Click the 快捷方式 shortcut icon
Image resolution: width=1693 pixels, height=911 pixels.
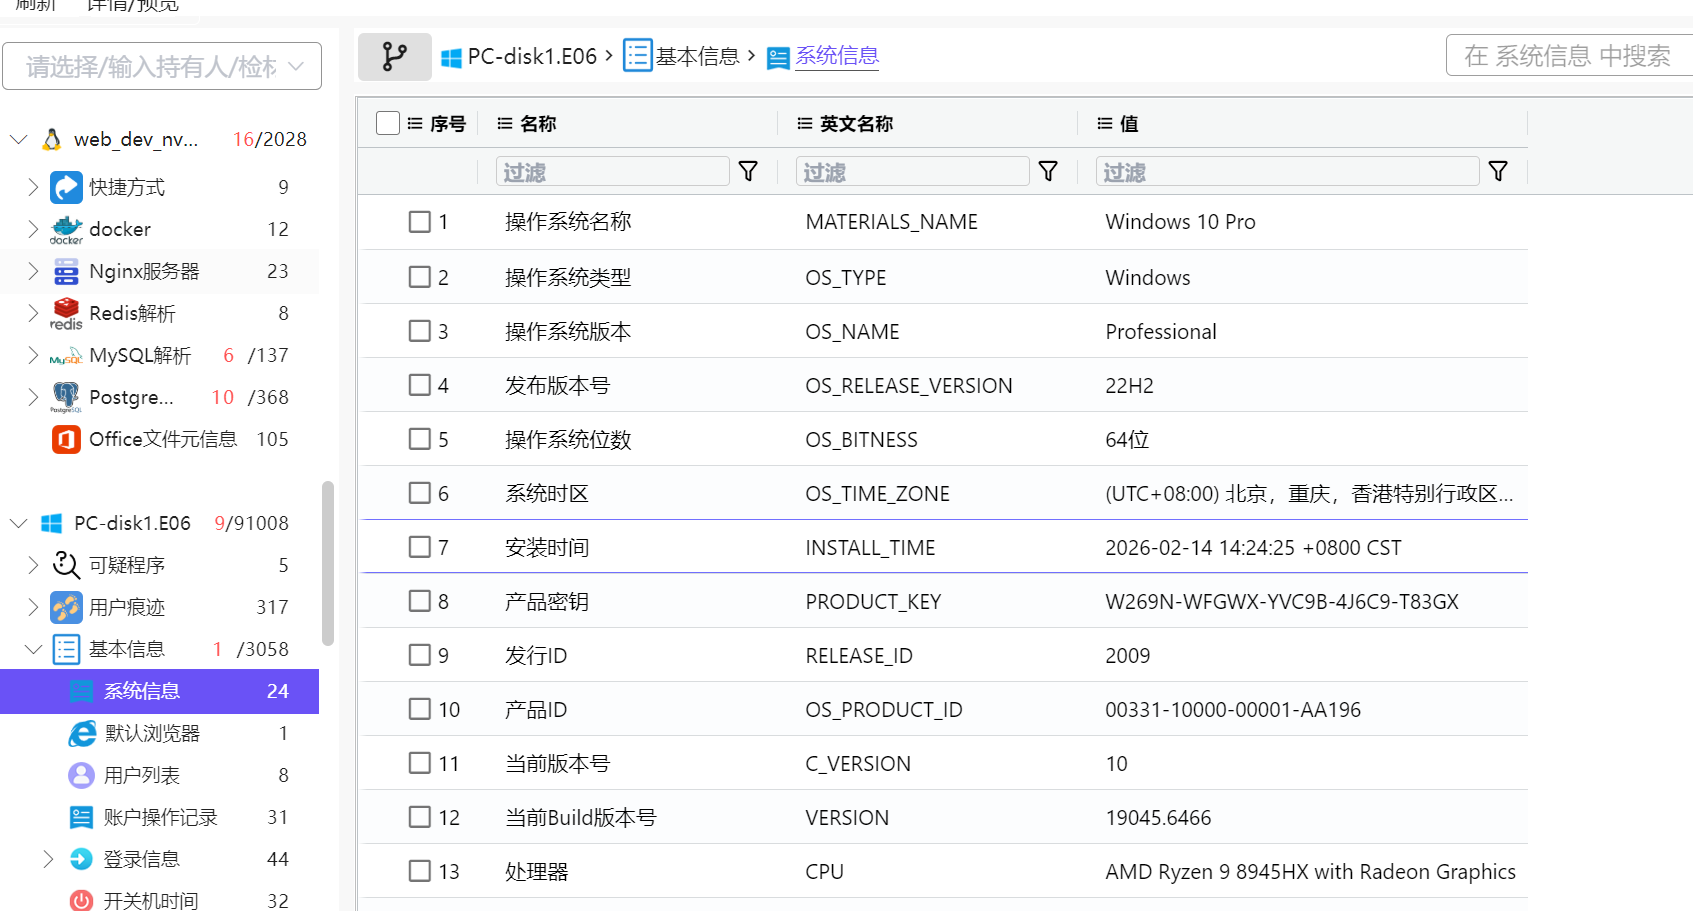tap(66, 187)
